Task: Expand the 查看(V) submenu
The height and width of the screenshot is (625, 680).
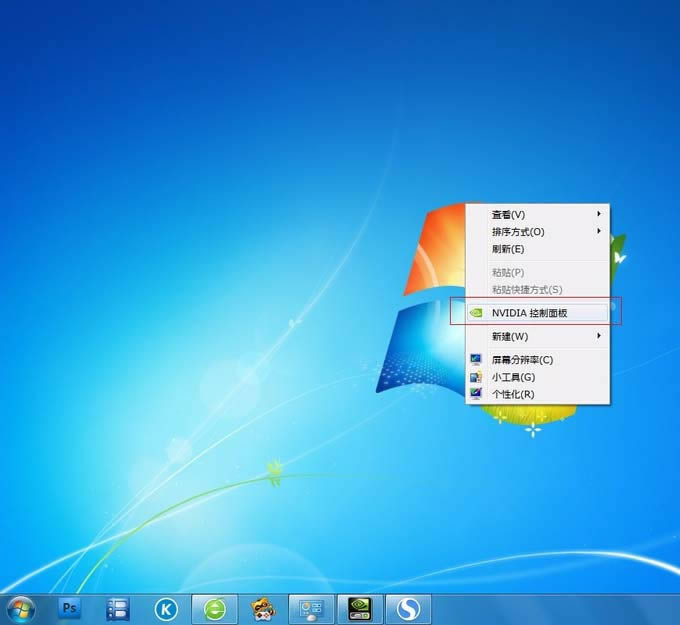Action: 537,214
